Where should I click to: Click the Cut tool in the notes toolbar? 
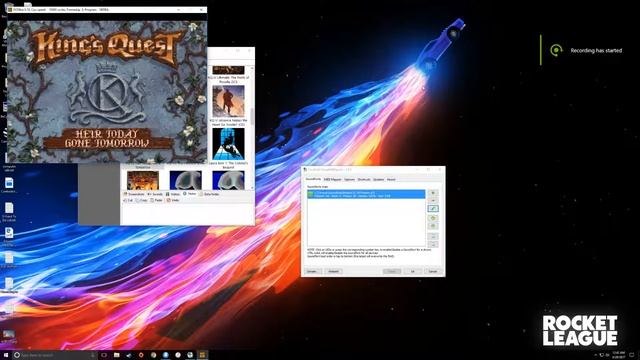(128, 200)
